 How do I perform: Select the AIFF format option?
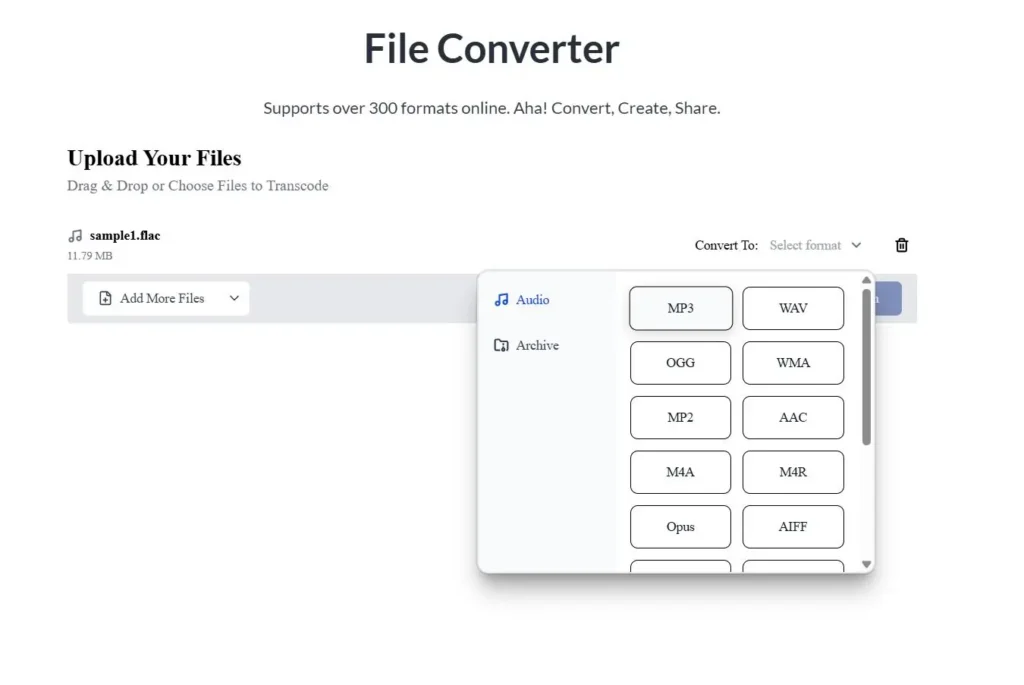tap(793, 527)
